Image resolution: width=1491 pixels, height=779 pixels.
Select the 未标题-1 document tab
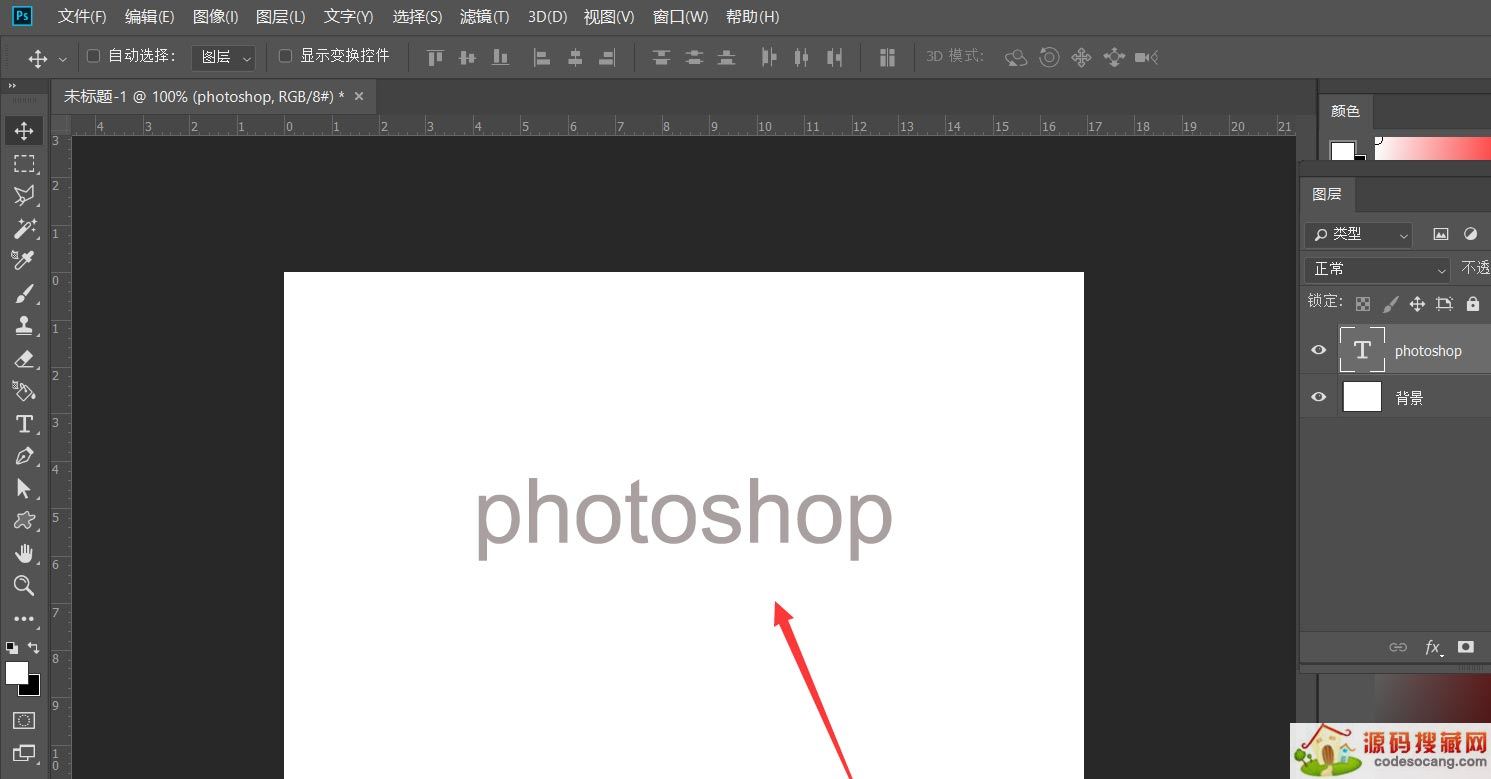204,96
